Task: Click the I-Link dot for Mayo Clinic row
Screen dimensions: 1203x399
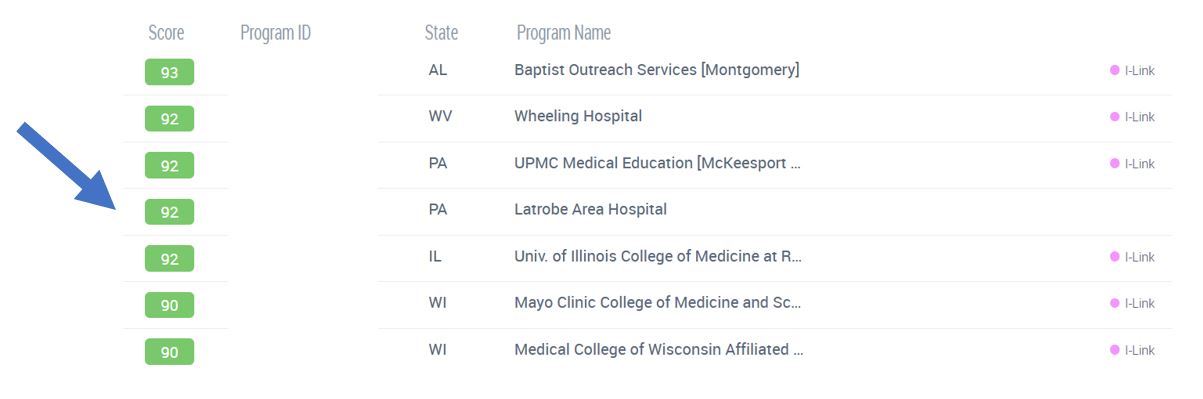Action: tap(1114, 303)
